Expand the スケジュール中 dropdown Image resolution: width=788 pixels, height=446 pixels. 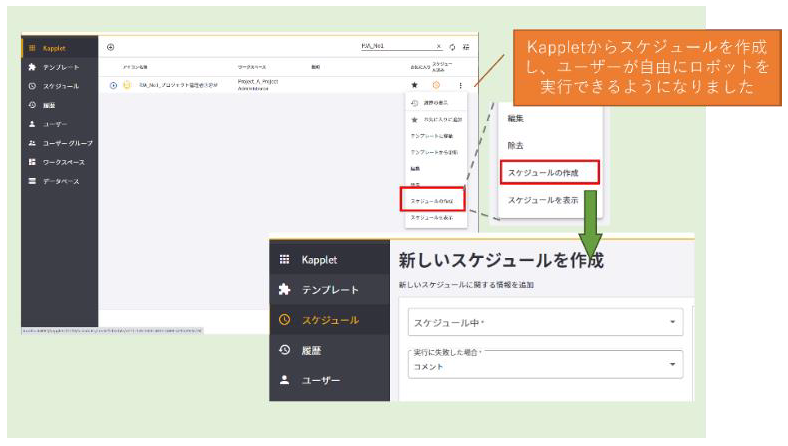pos(545,322)
